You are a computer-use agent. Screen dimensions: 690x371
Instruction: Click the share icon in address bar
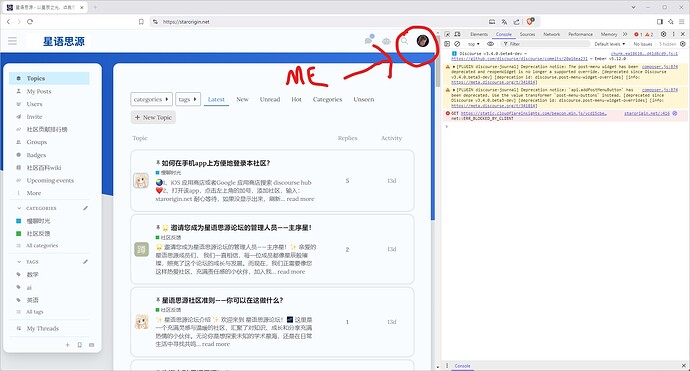click(x=517, y=22)
